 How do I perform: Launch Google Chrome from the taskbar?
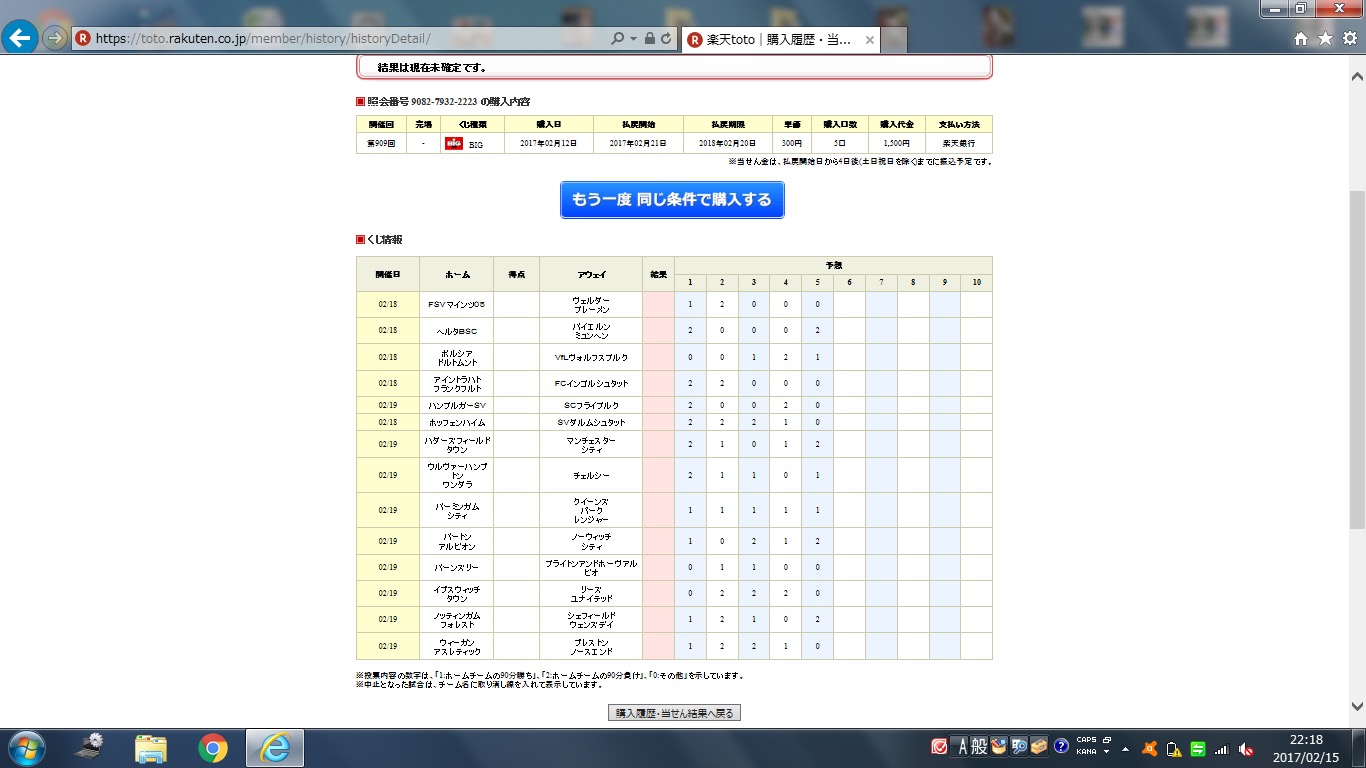pos(212,748)
